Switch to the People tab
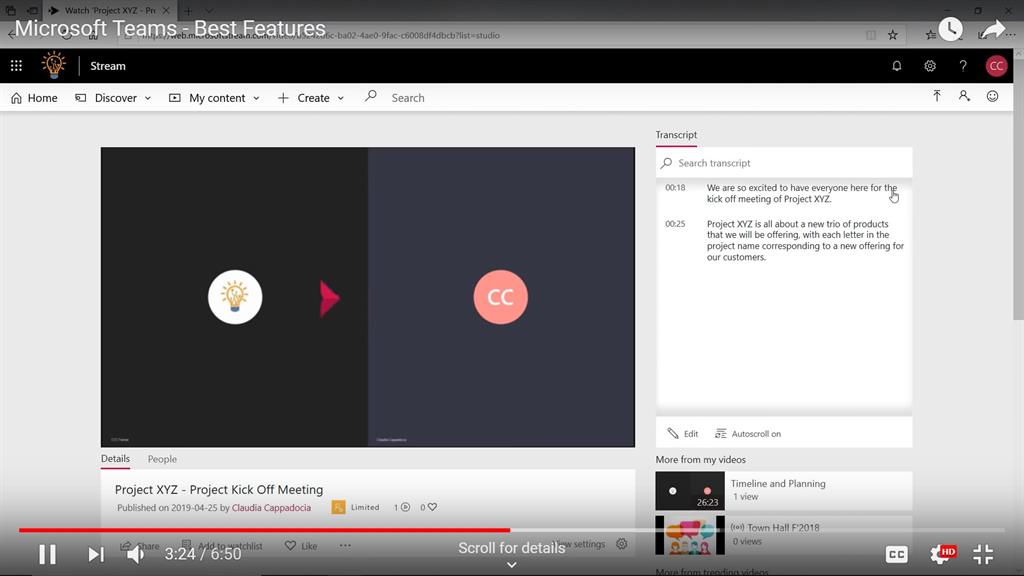The height and width of the screenshot is (576, 1024). (x=162, y=459)
